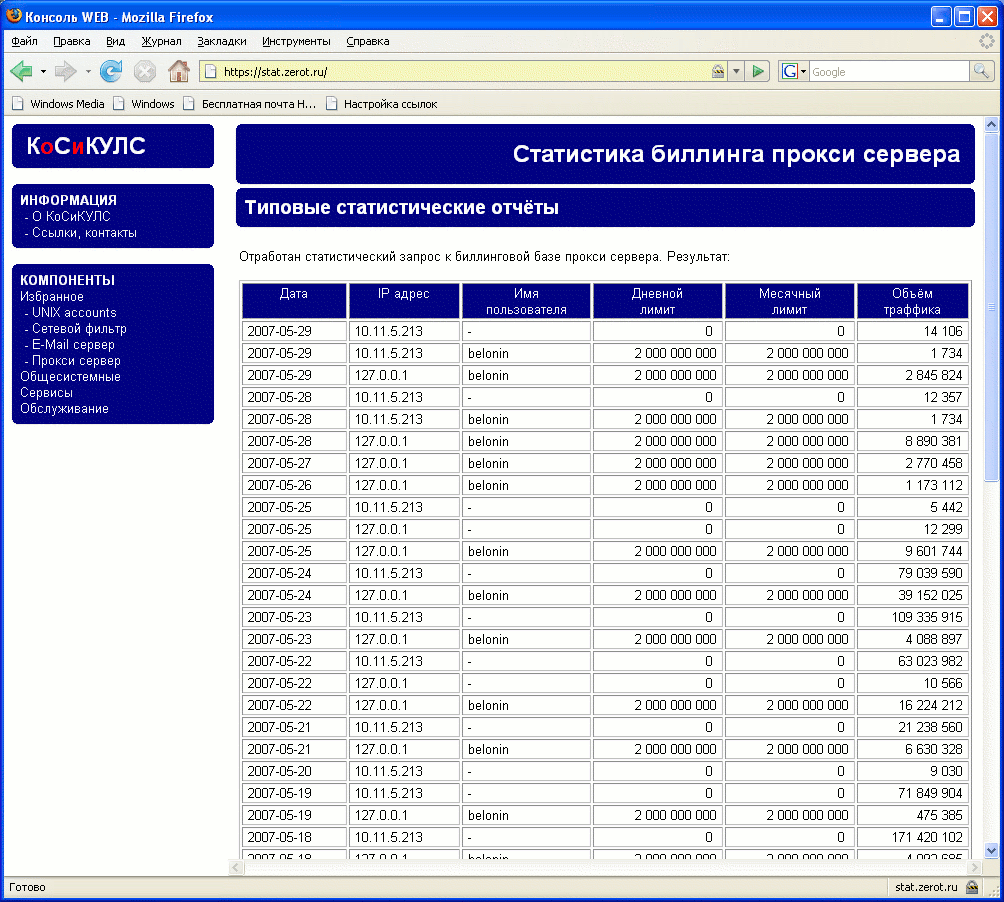Open the Back button history dropdown

click(x=43, y=71)
